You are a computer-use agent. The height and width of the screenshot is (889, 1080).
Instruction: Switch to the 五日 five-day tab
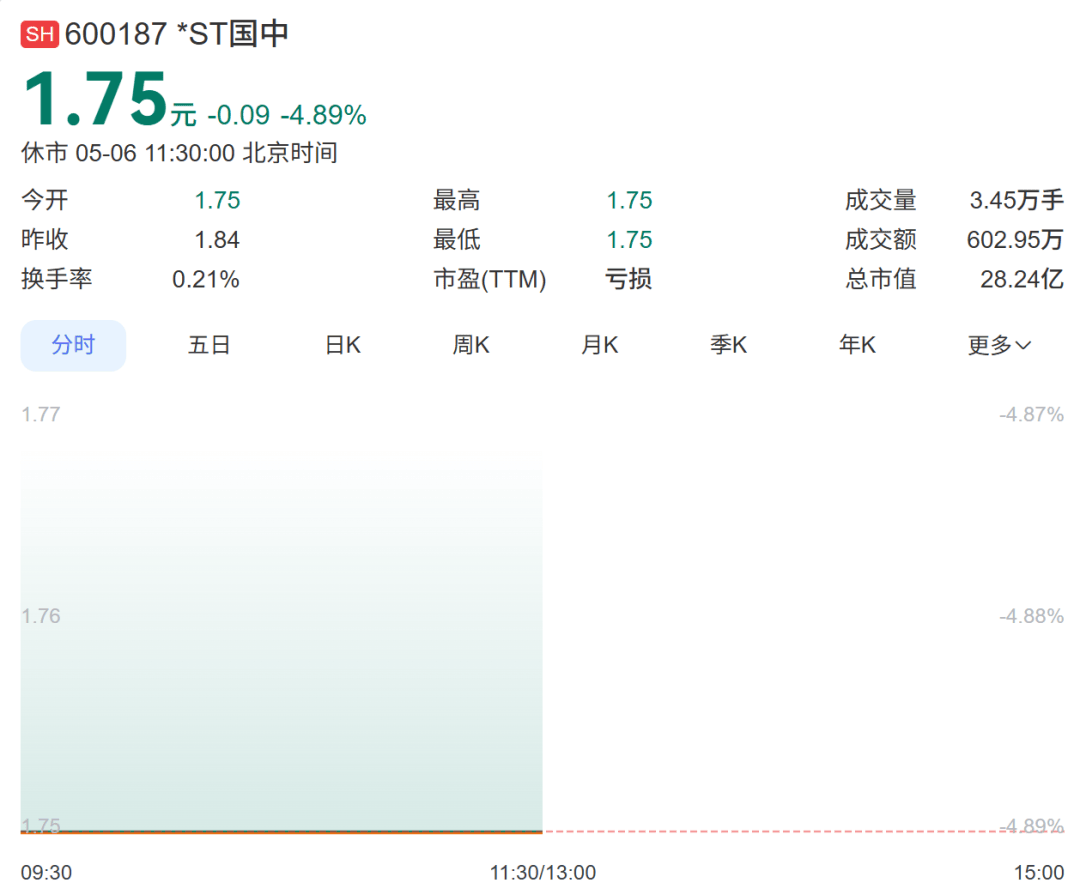coord(209,345)
